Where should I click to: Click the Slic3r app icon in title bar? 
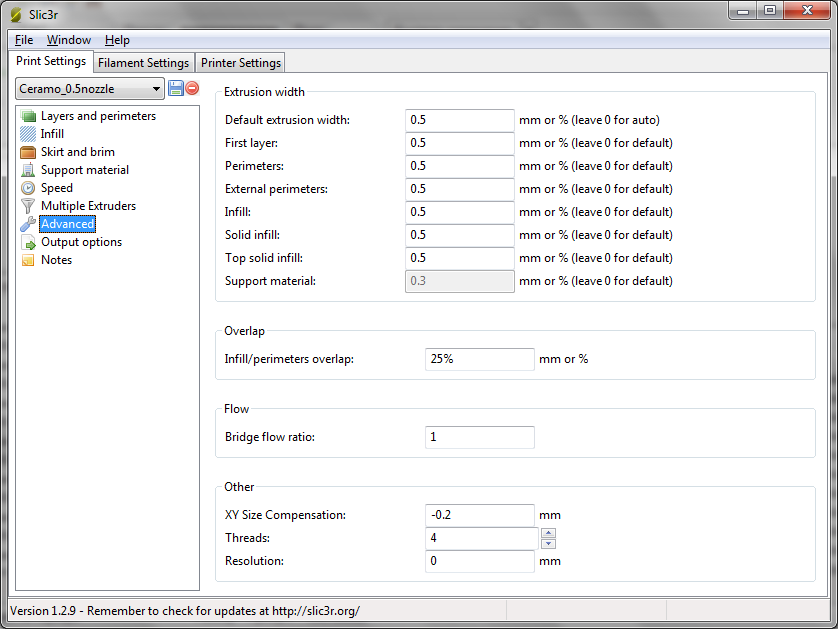(16, 14)
